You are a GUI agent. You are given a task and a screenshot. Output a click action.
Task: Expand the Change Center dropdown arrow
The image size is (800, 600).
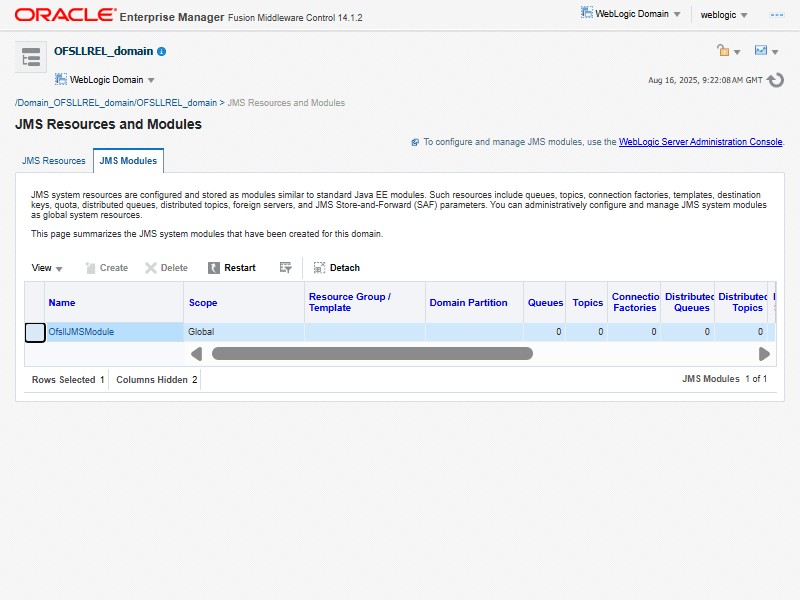coord(737,52)
